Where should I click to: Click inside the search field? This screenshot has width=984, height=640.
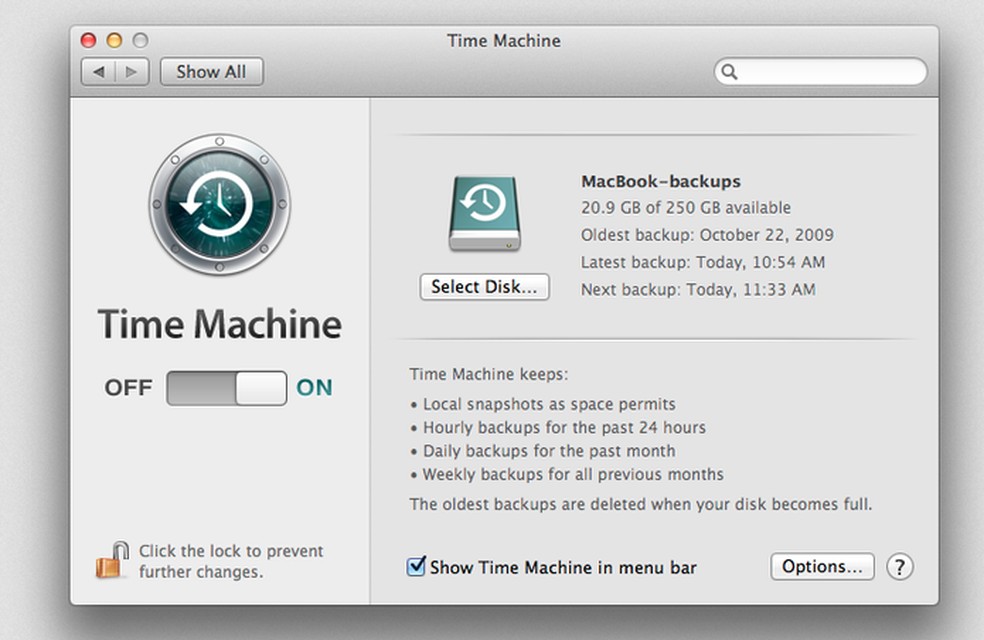click(820, 72)
